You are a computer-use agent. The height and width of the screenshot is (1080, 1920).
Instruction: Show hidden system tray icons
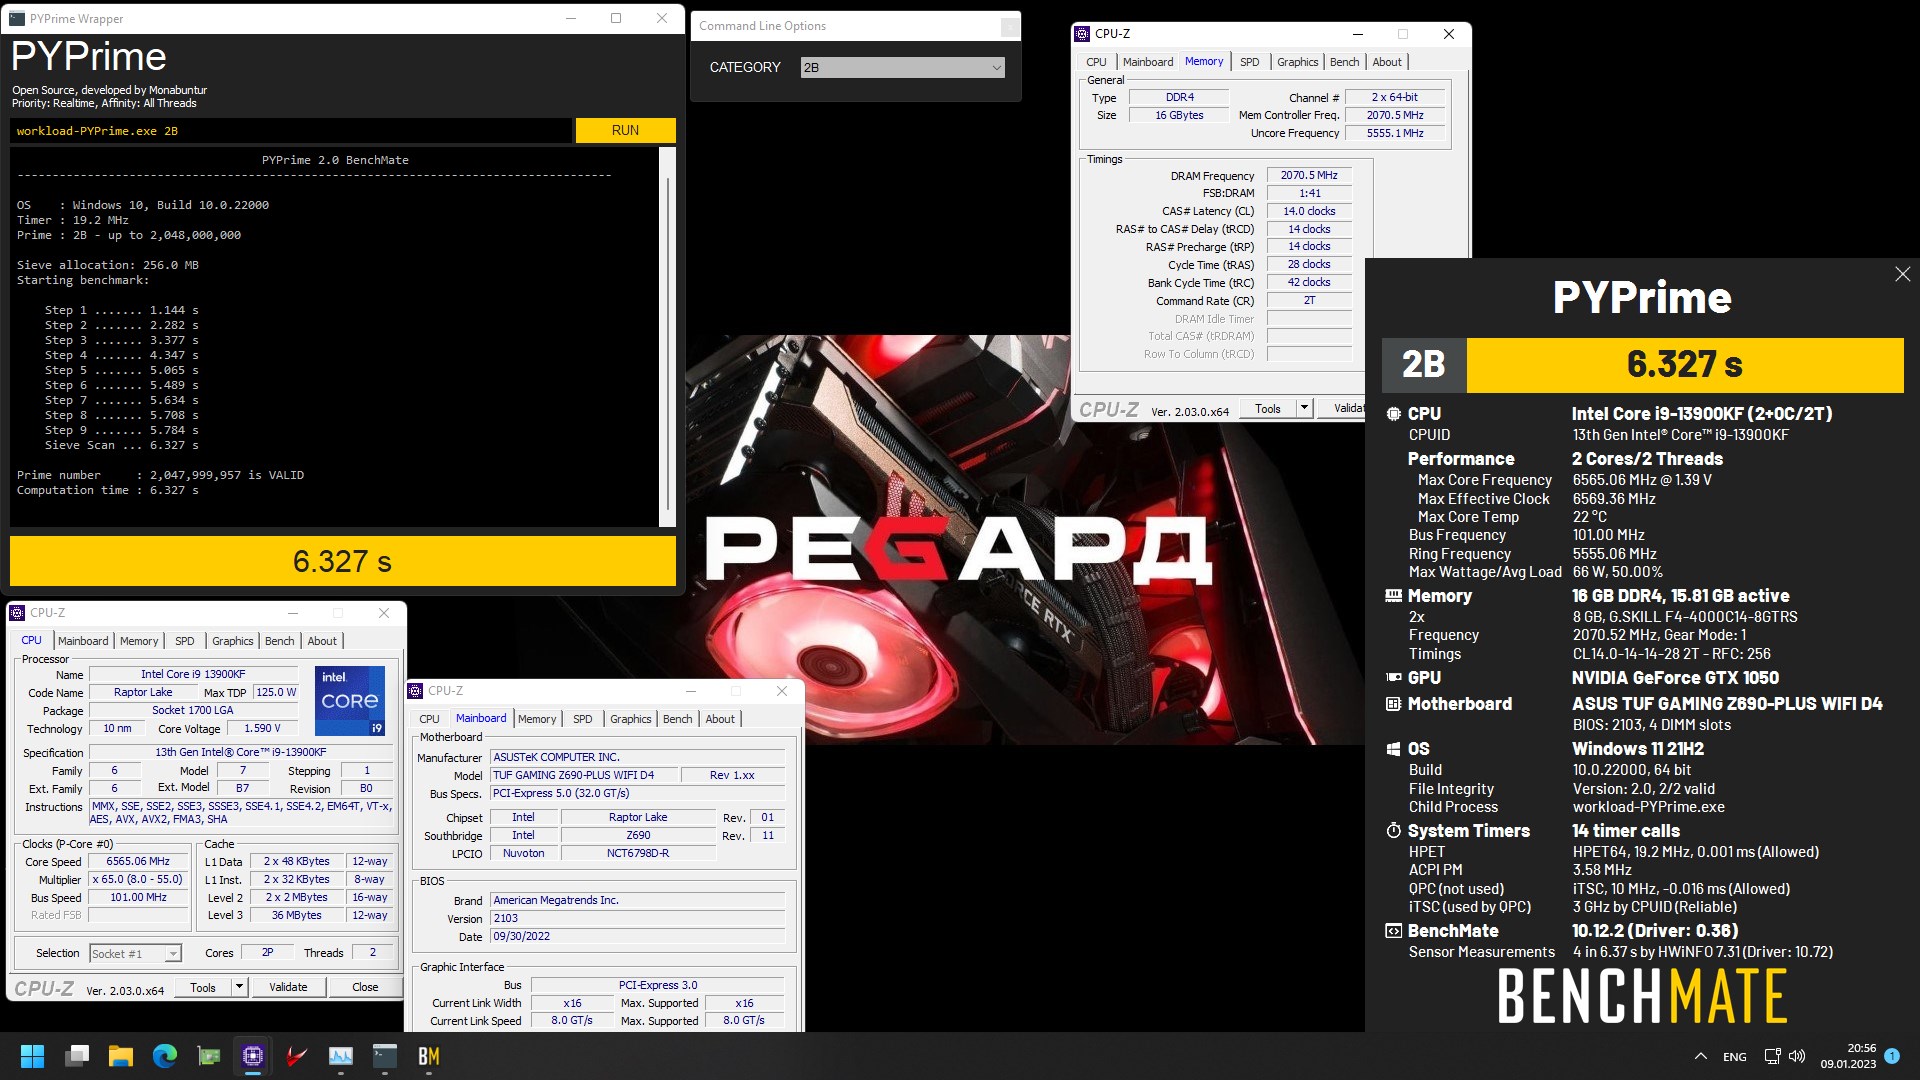pos(1701,1056)
